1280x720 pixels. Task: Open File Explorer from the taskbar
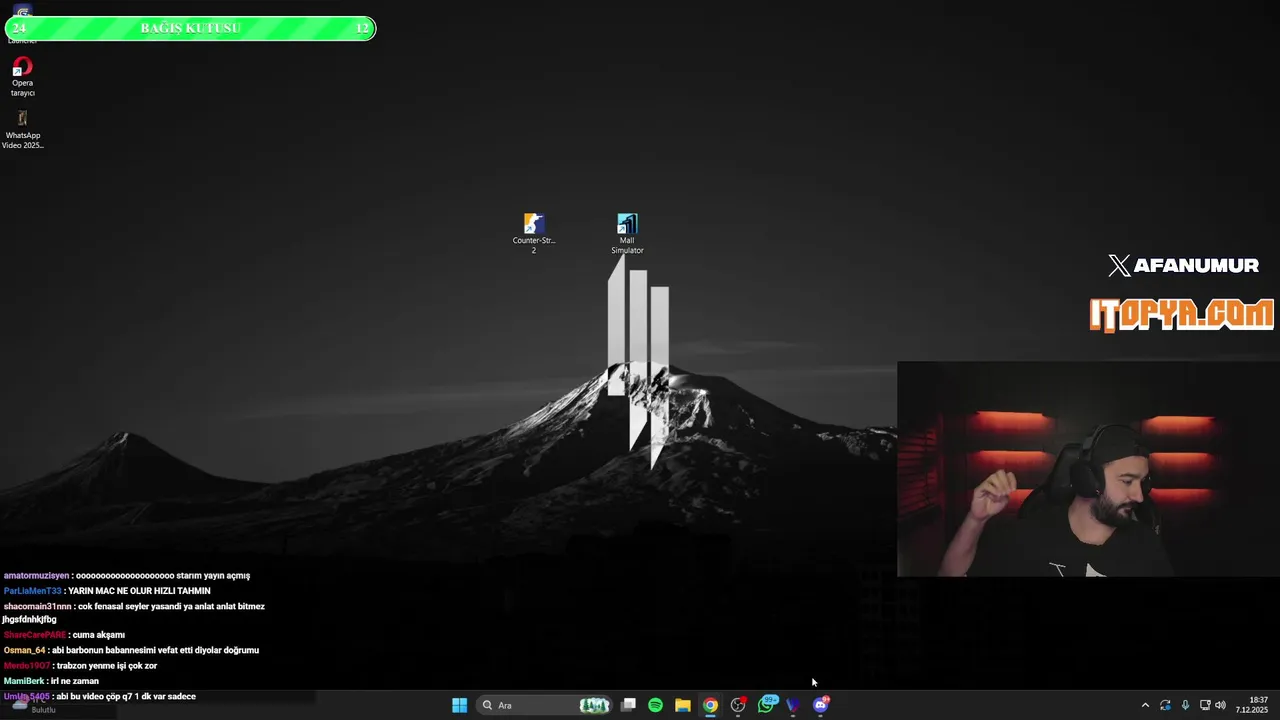pos(683,705)
